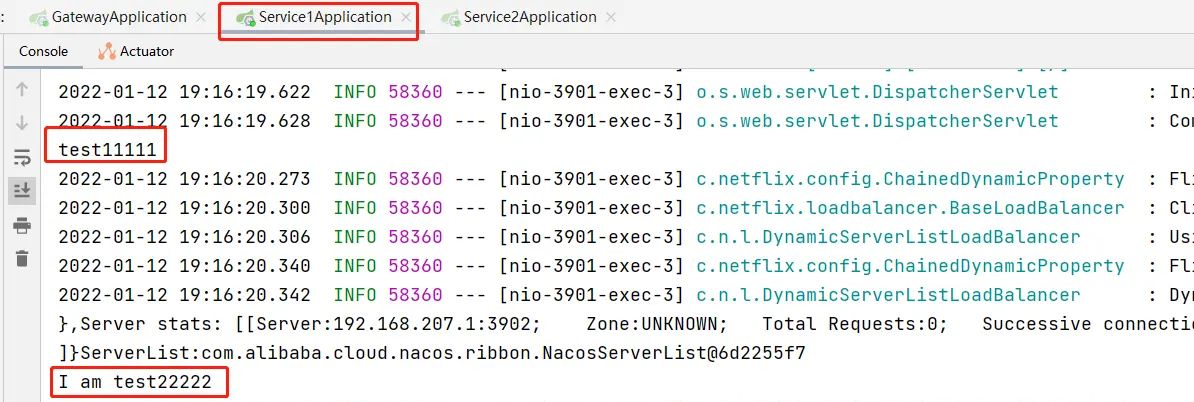Click c.netflix.loadbalancer.BaseLoadBalancer logger name
Viewport: 1194px width, 402px height.
(x=910, y=208)
